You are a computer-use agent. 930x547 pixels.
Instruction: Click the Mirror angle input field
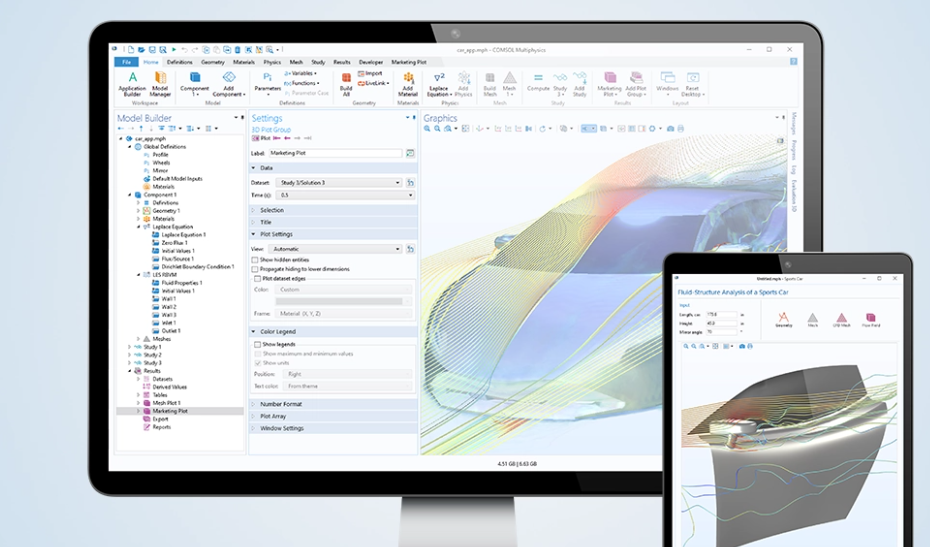pyautogui.click(x=721, y=332)
